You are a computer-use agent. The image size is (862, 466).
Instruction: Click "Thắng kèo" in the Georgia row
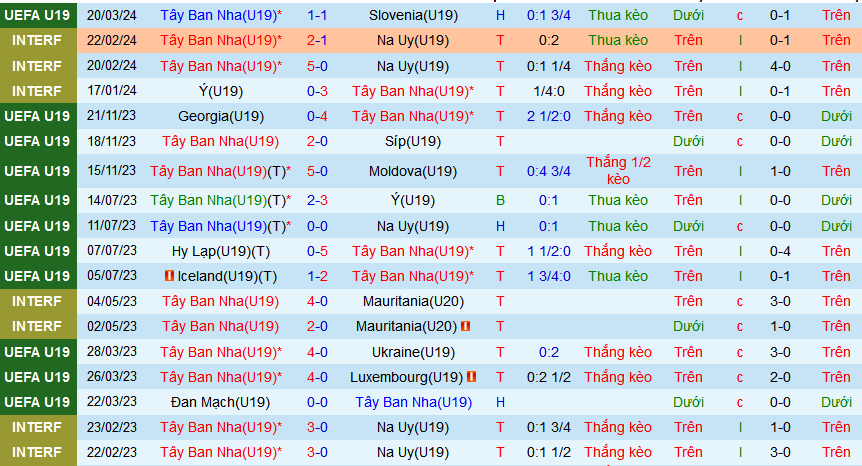point(618,116)
